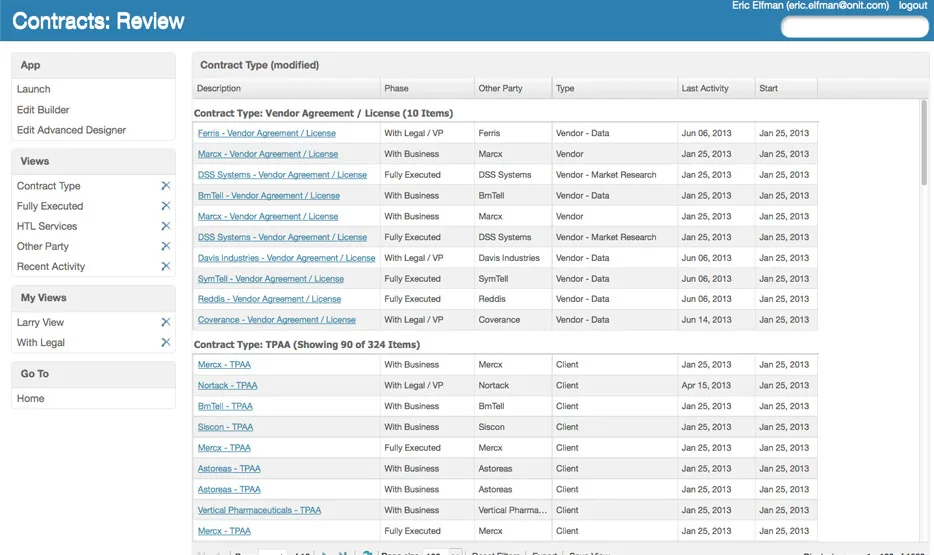Open SymTell - Vendor Agreement / License
This screenshot has width=934, height=555.
tap(271, 279)
